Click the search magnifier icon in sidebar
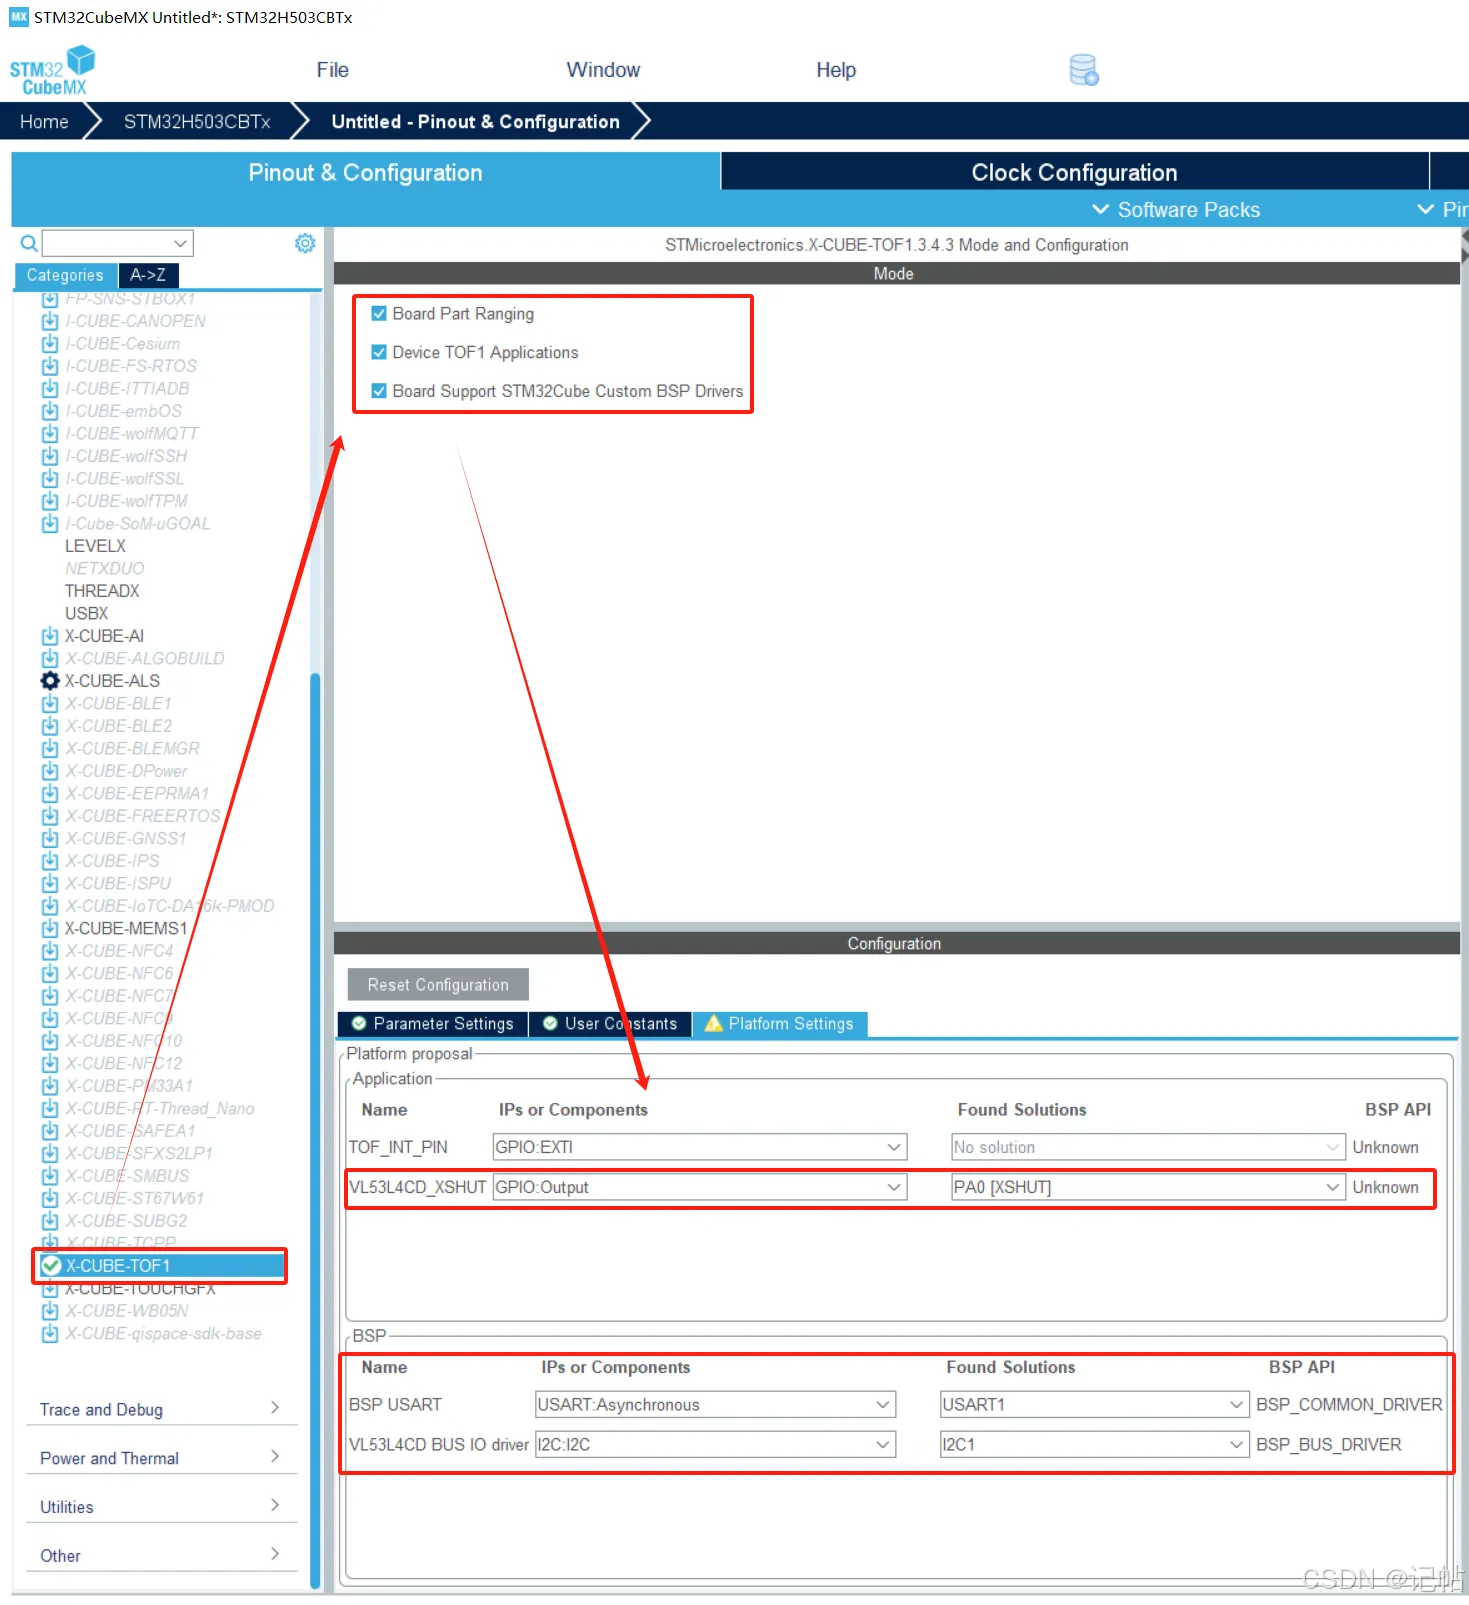 pyautogui.click(x=29, y=243)
